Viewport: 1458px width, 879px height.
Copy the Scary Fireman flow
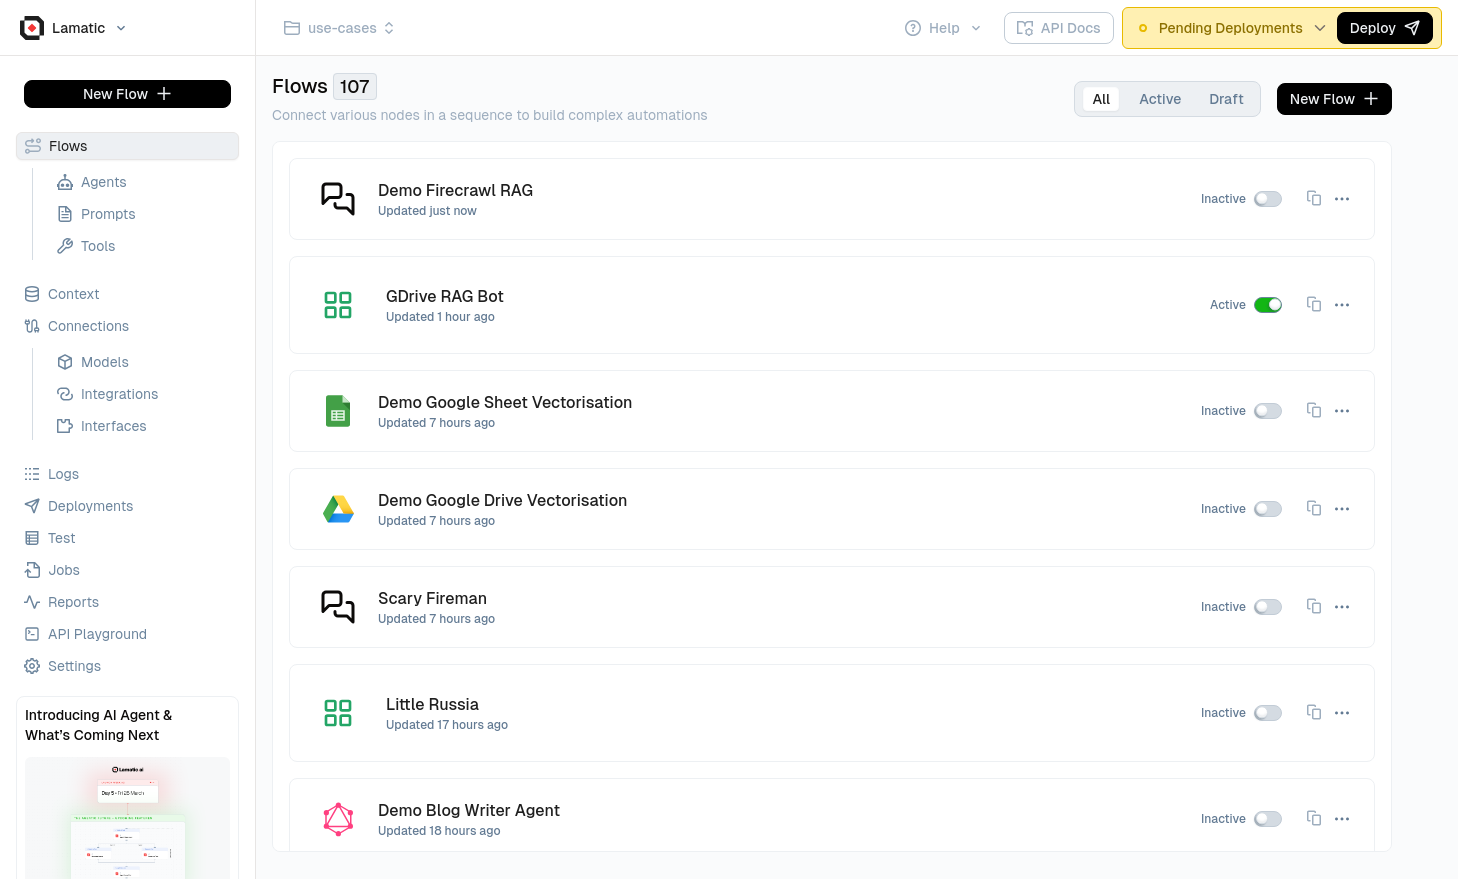click(x=1314, y=607)
